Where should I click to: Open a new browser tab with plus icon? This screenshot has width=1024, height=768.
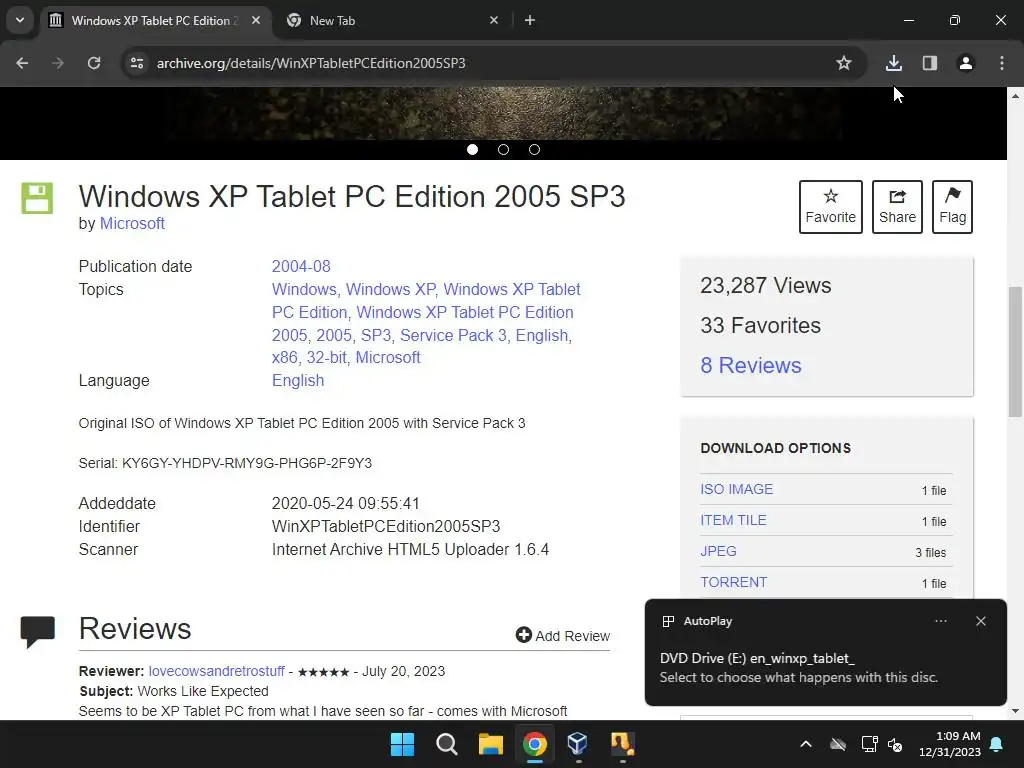coord(530,20)
